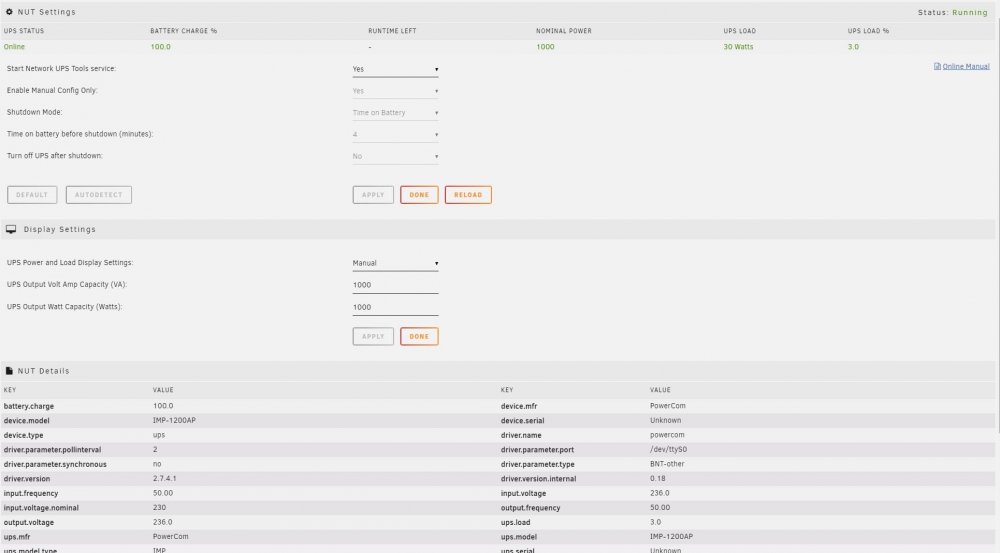Click the device.model key
1000x553 pixels.
tap(26, 421)
